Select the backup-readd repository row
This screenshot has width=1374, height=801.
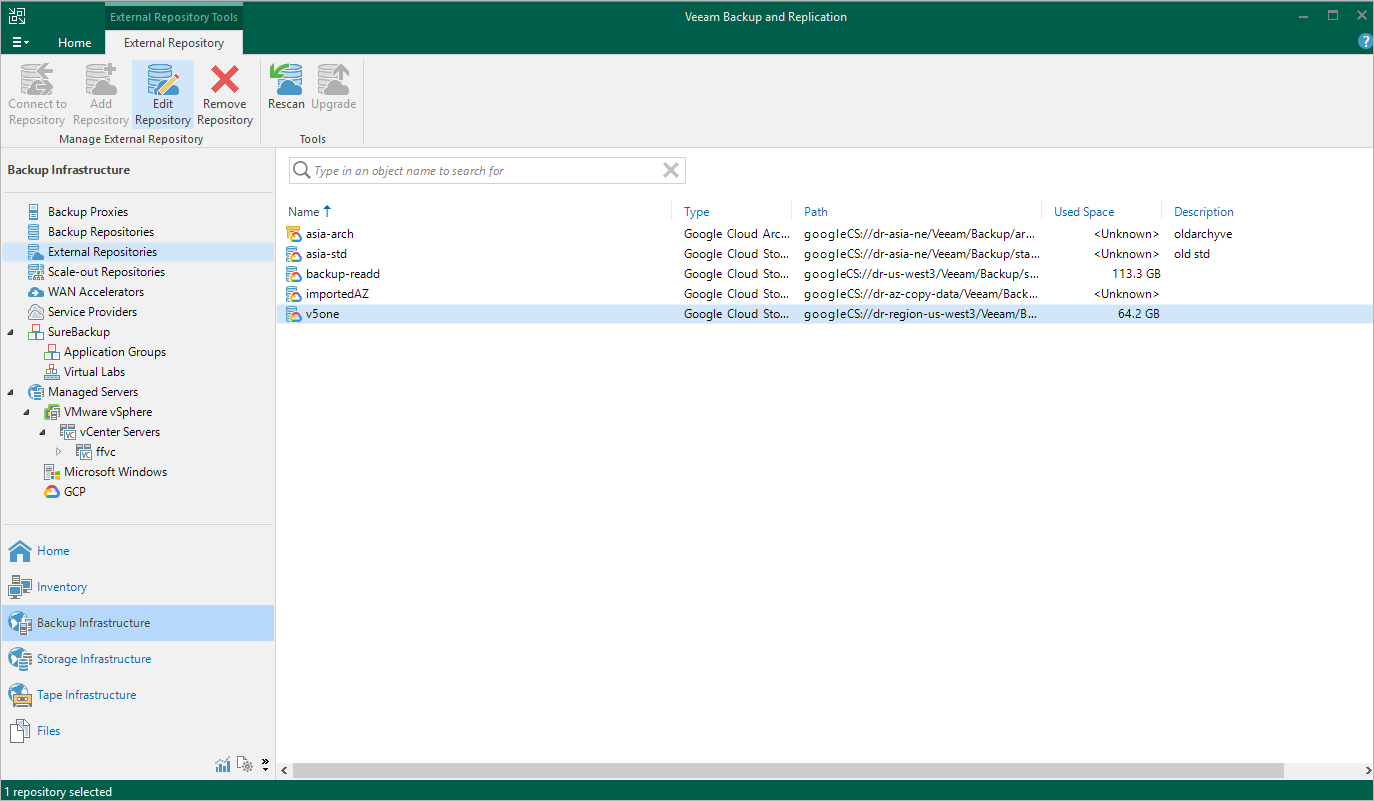click(824, 274)
